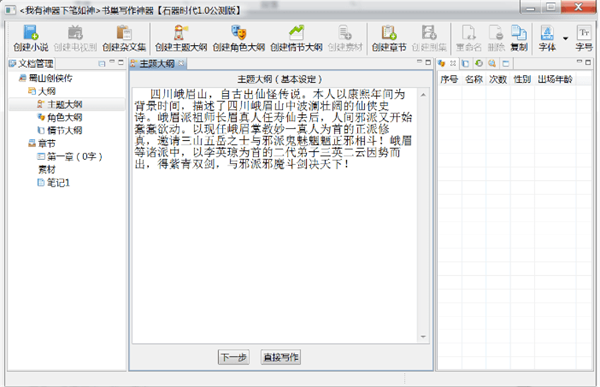Minimize the right-side role panel
The height and width of the screenshot is (387, 600).
point(579,61)
